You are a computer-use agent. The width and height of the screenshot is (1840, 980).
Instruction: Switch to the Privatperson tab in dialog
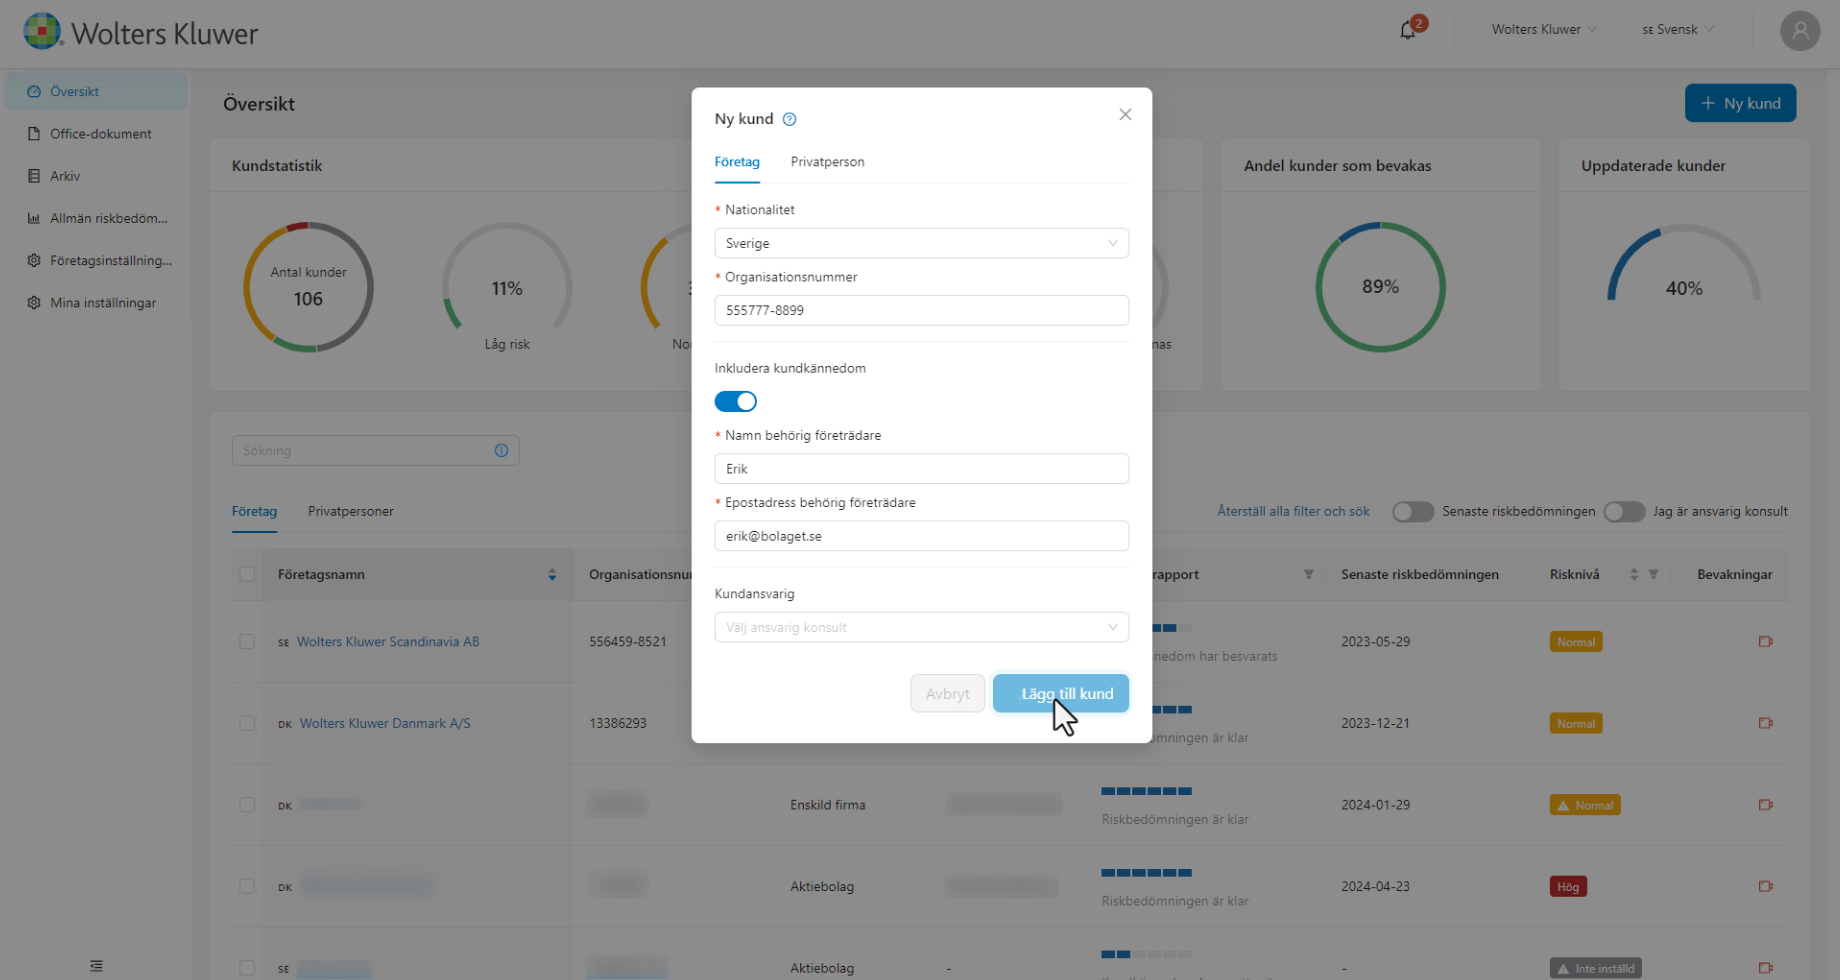827,162
